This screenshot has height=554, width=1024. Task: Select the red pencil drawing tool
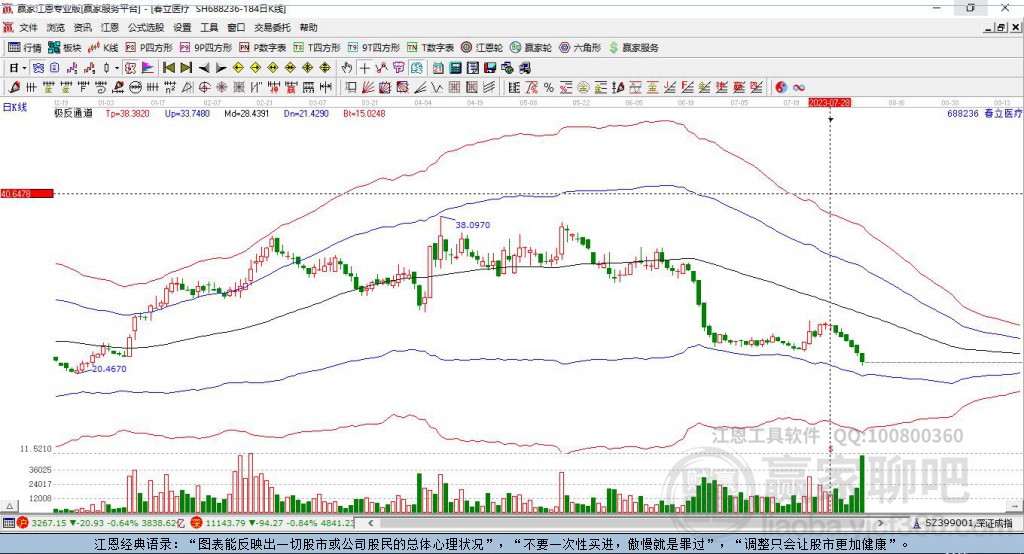pyautogui.click(x=14, y=87)
